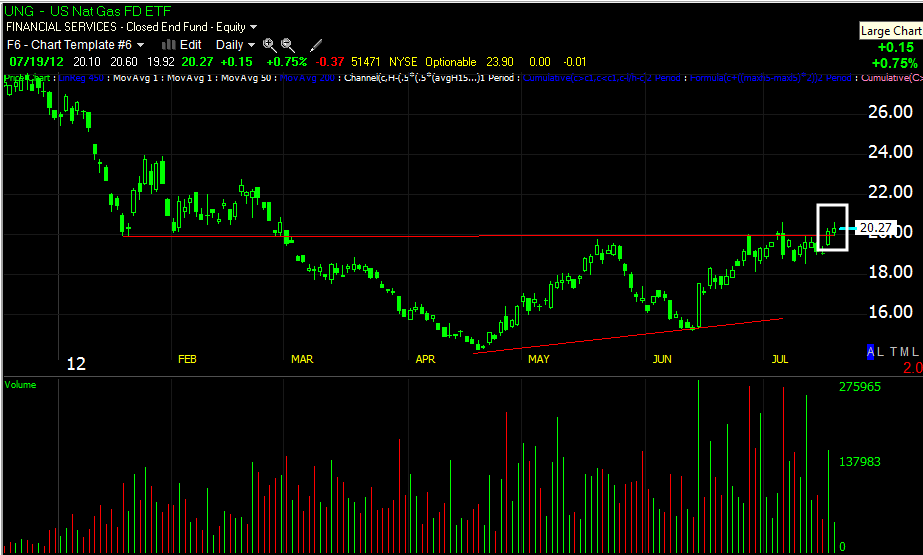Click the green close value 20.27 in data row
This screenshot has height=555, width=923.
(197, 62)
